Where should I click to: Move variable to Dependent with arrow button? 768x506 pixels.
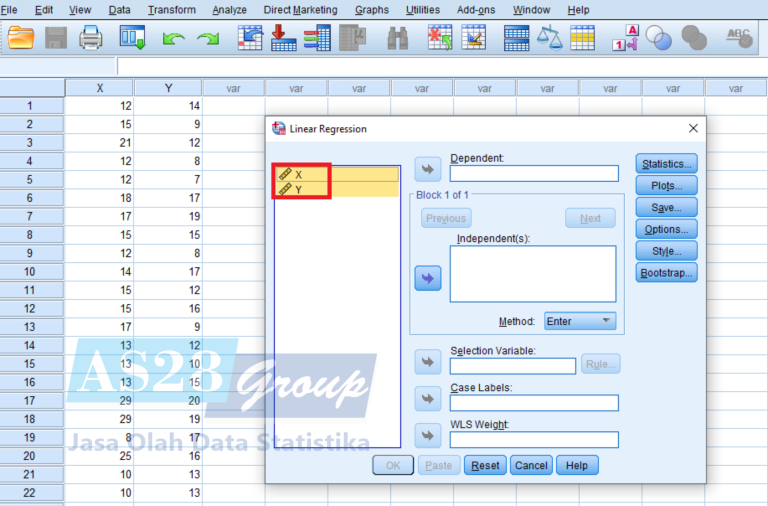click(427, 167)
